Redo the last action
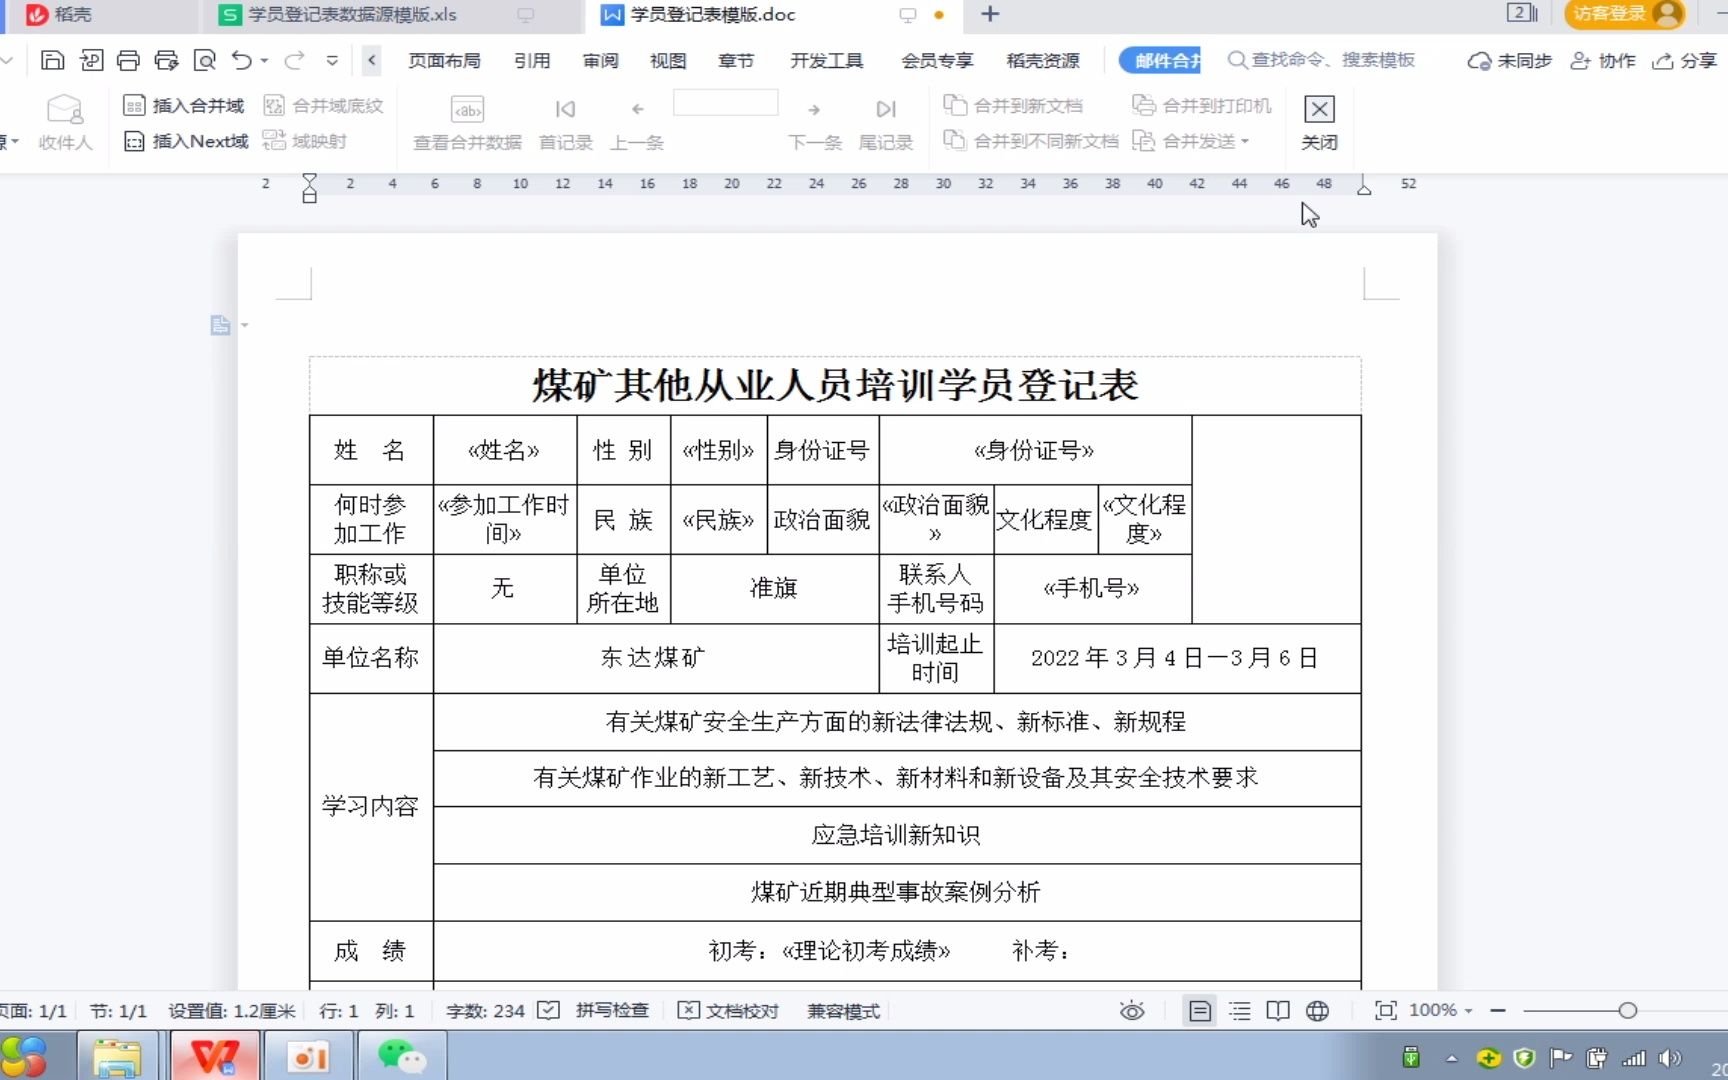The image size is (1728, 1080). pyautogui.click(x=294, y=60)
